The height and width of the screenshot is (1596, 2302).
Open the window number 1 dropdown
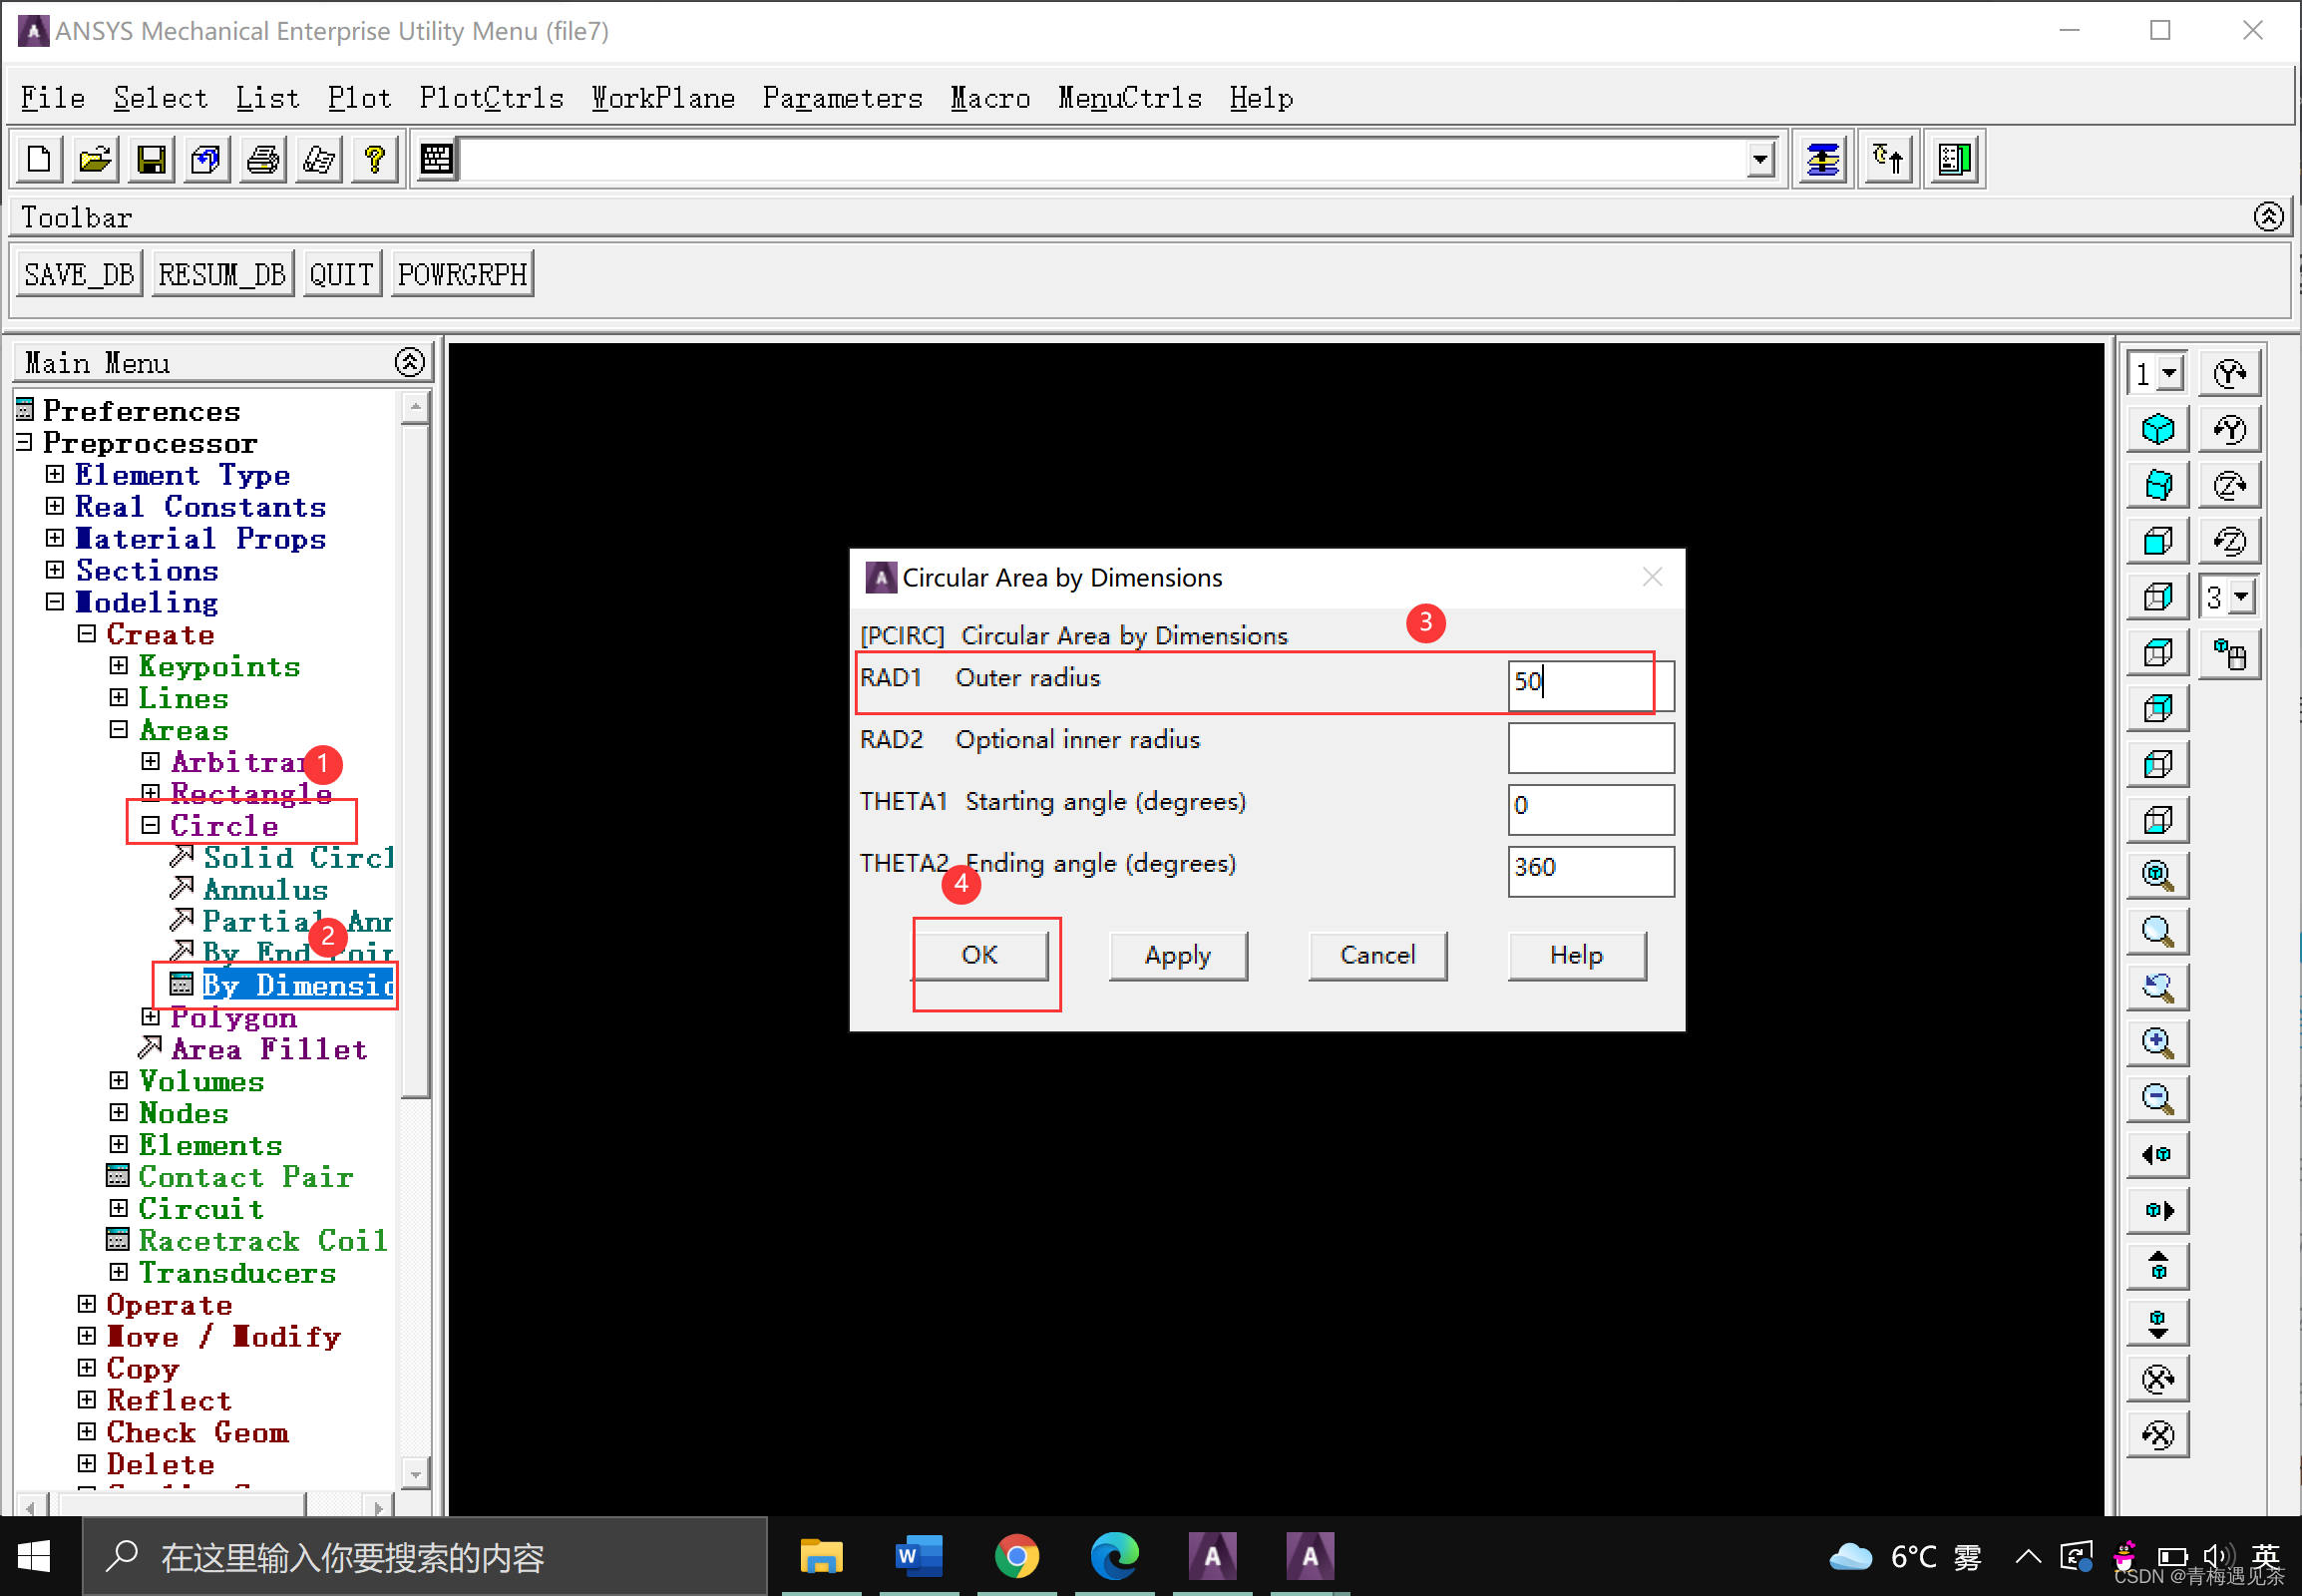2169,374
